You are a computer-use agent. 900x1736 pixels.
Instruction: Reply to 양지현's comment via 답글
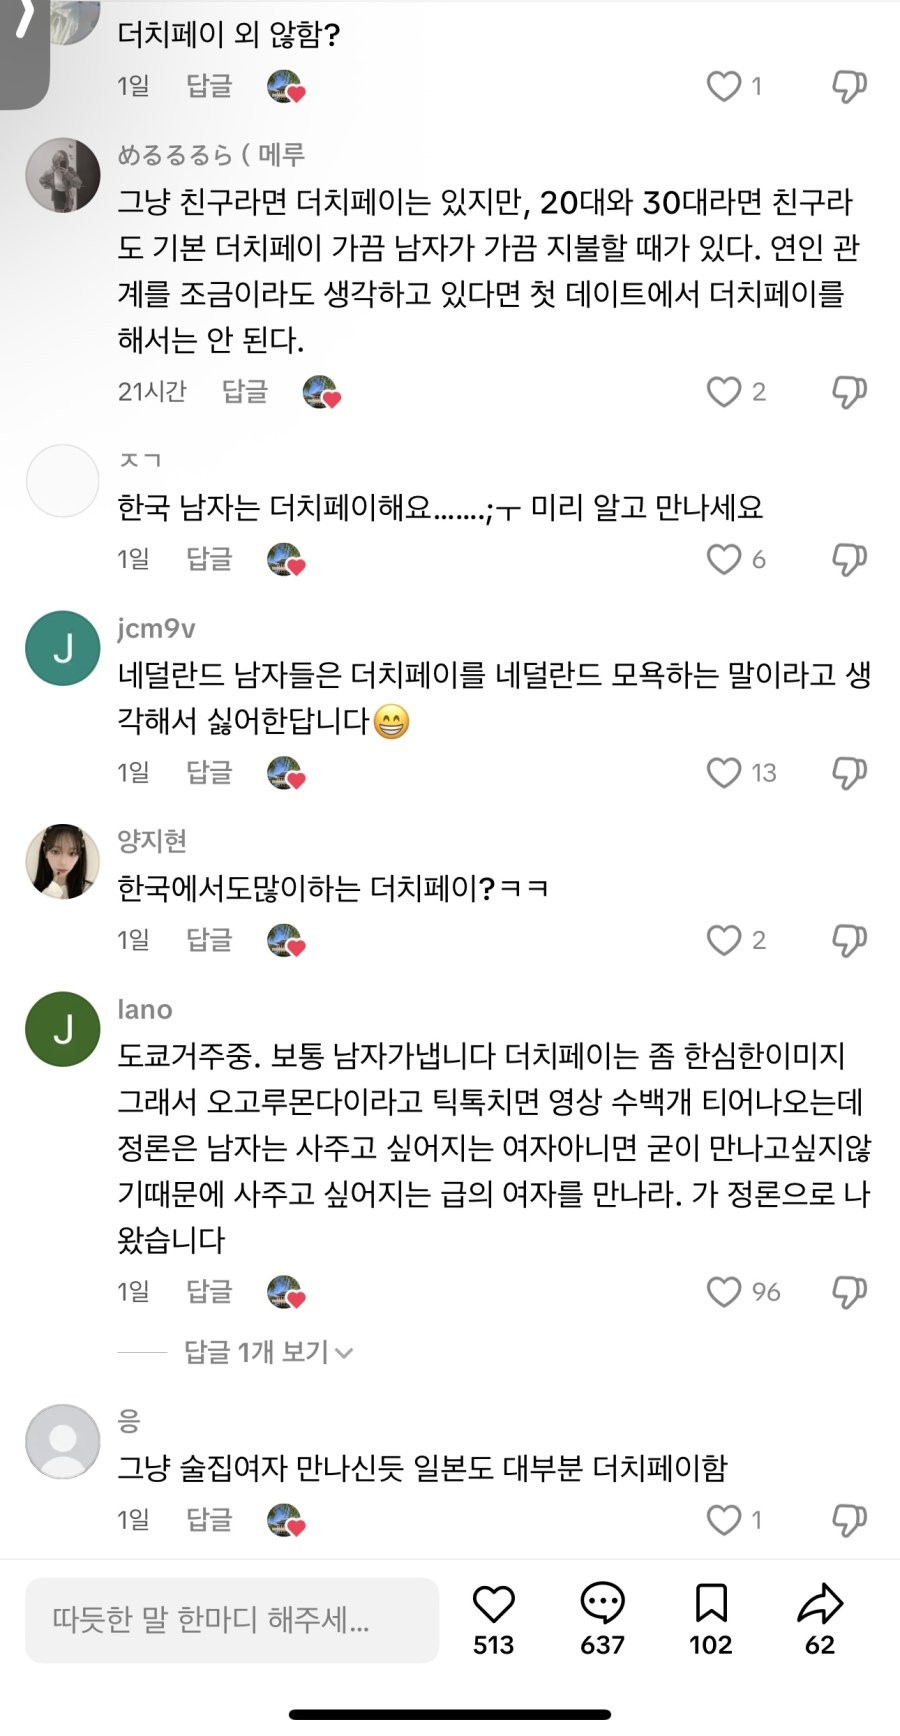pos(209,940)
